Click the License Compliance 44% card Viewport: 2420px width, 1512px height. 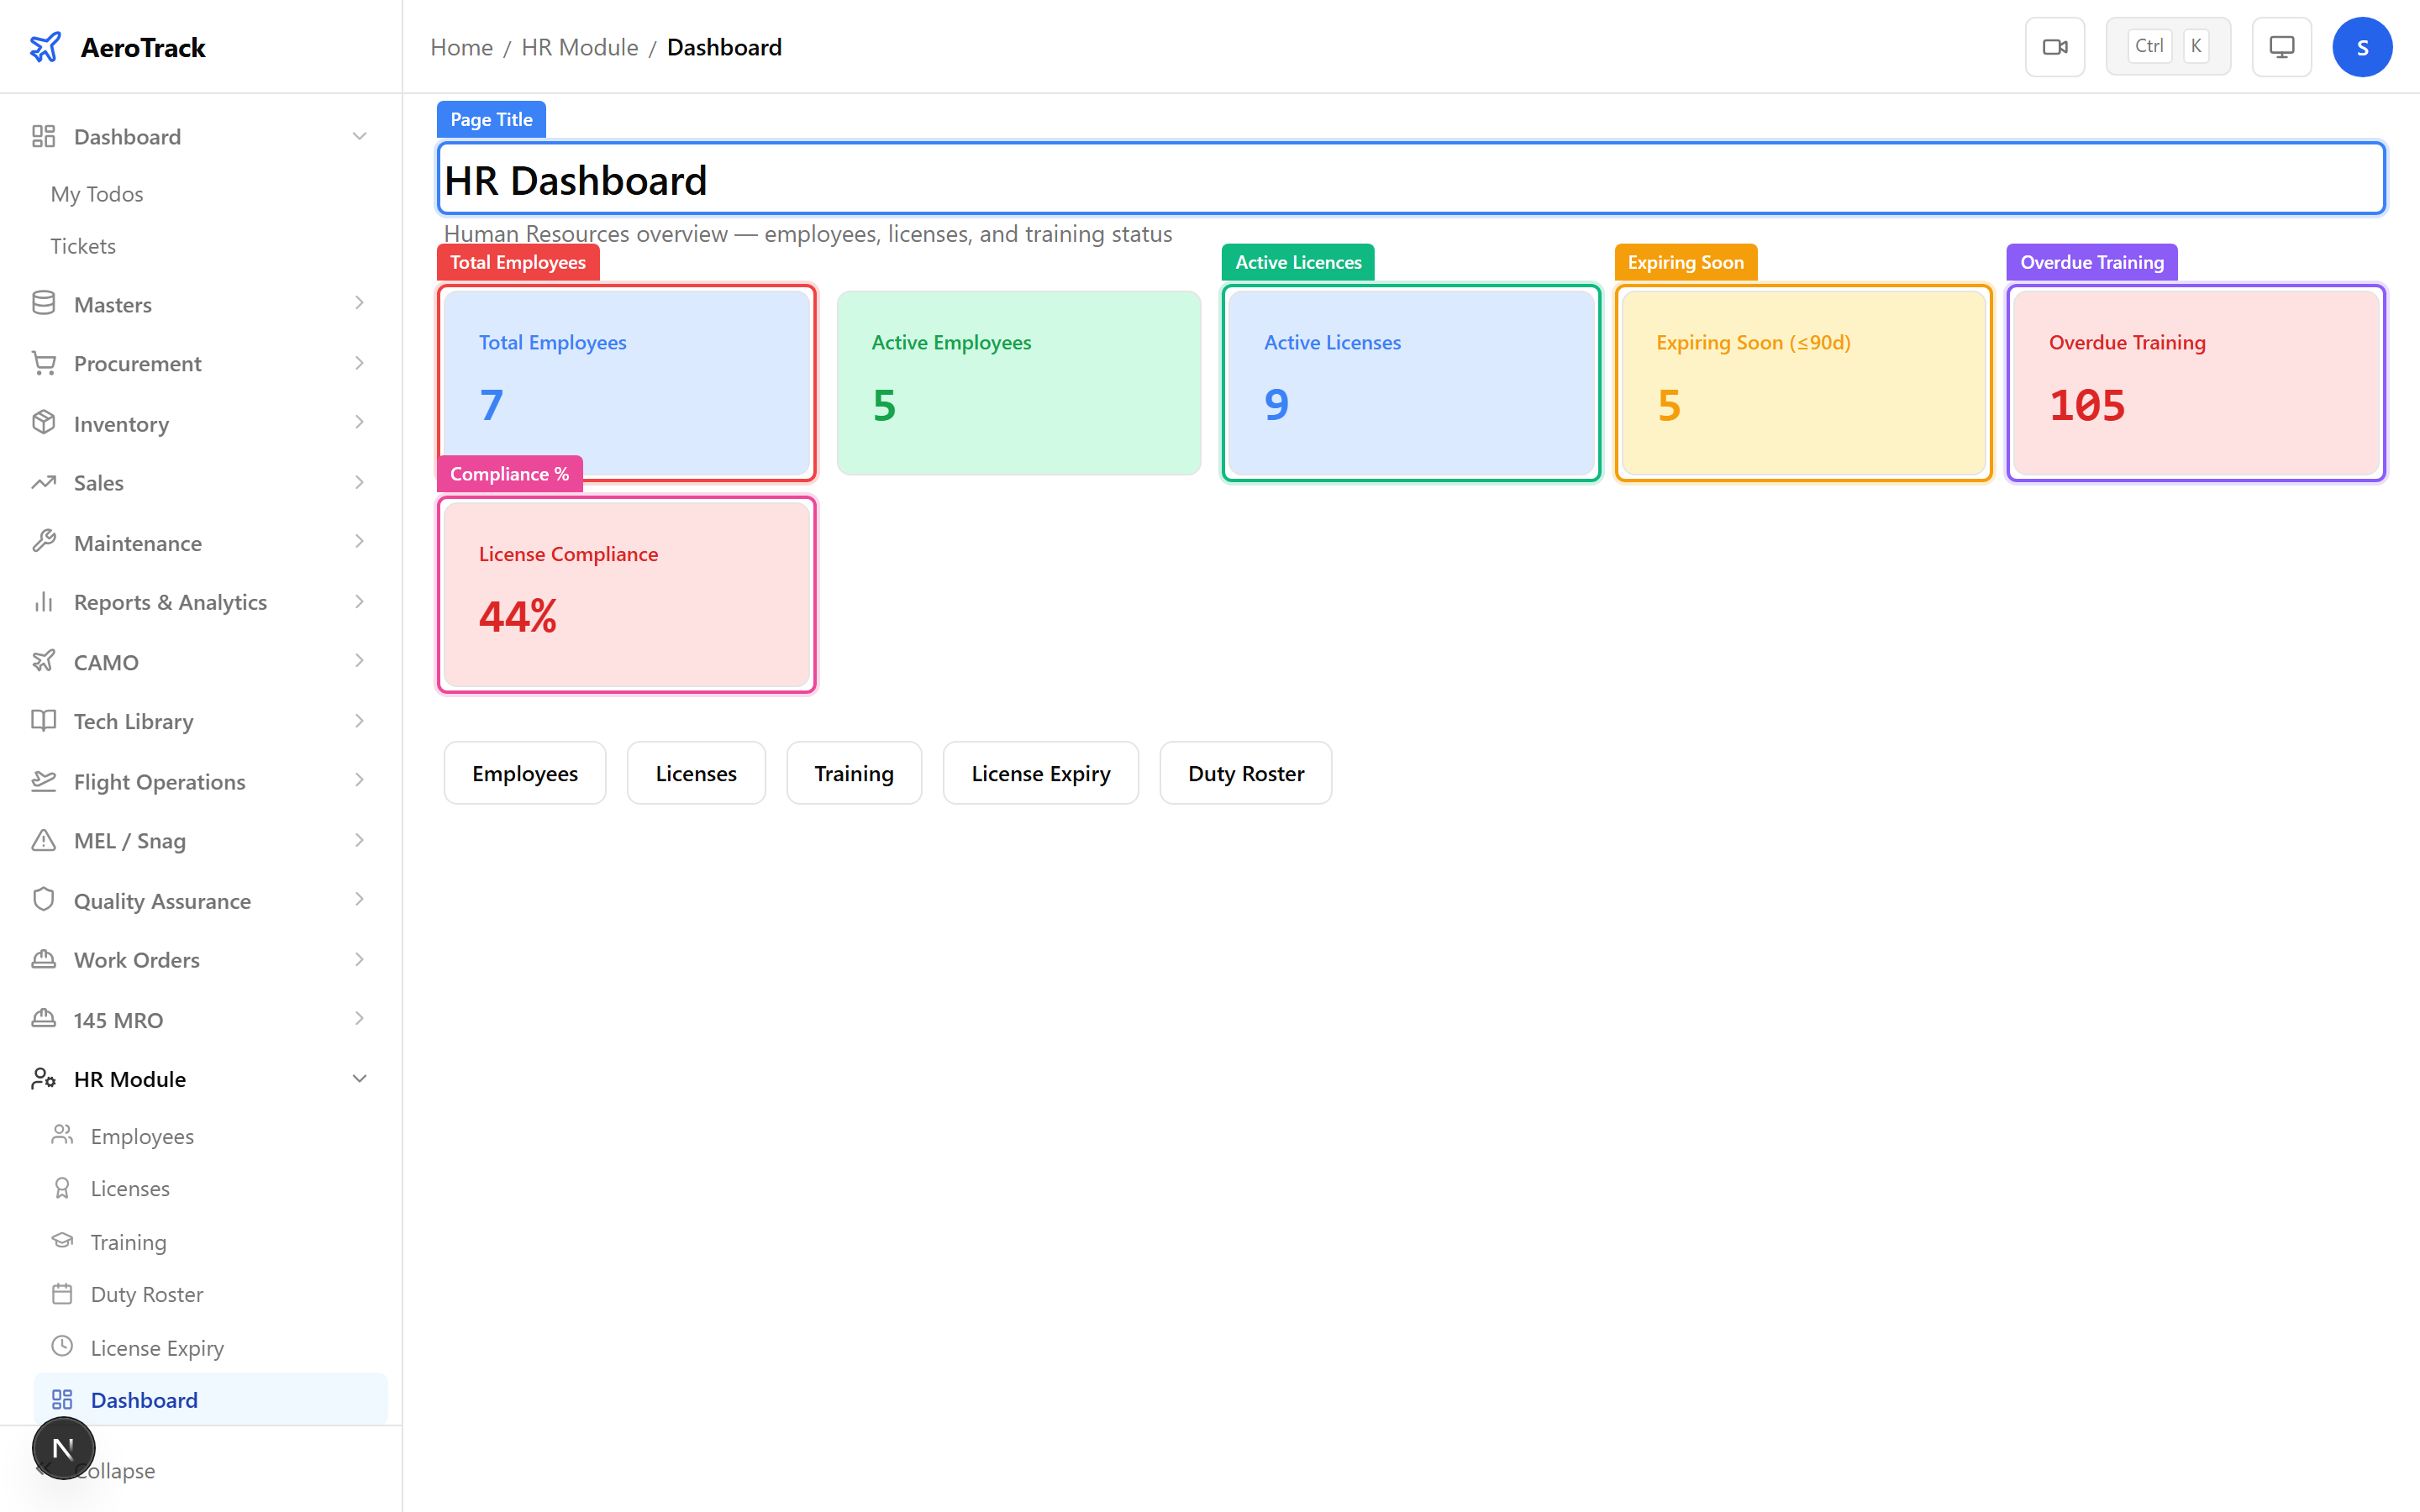point(626,593)
